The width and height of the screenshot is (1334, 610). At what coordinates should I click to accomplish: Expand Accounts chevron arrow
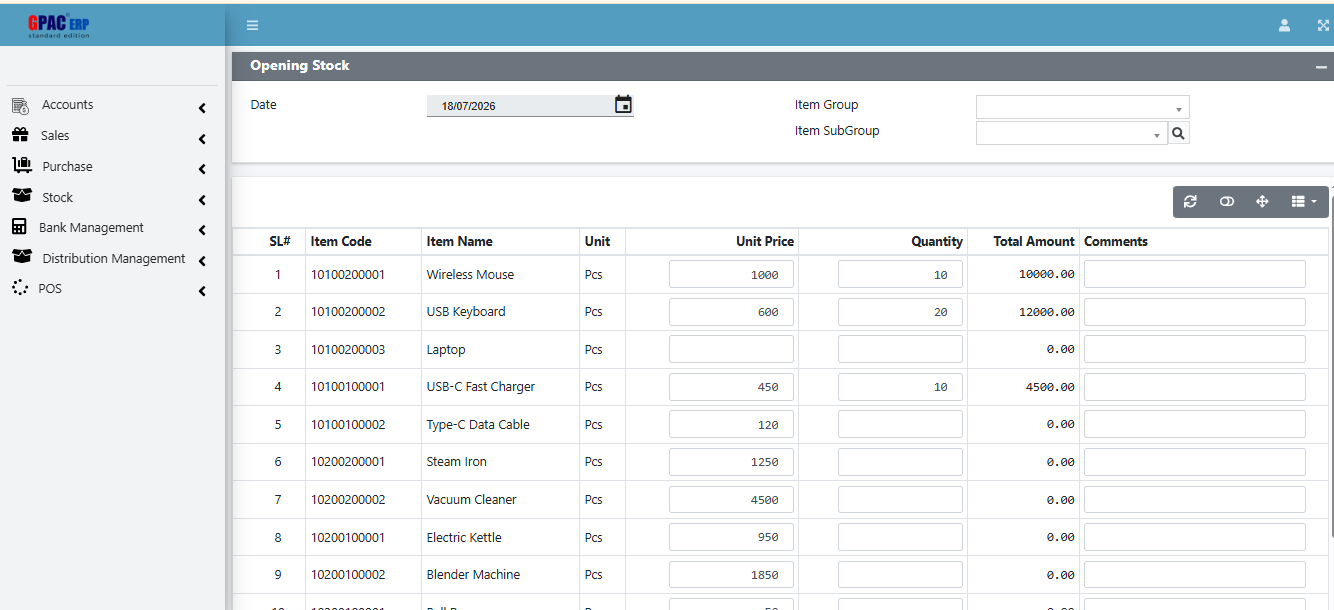point(202,108)
